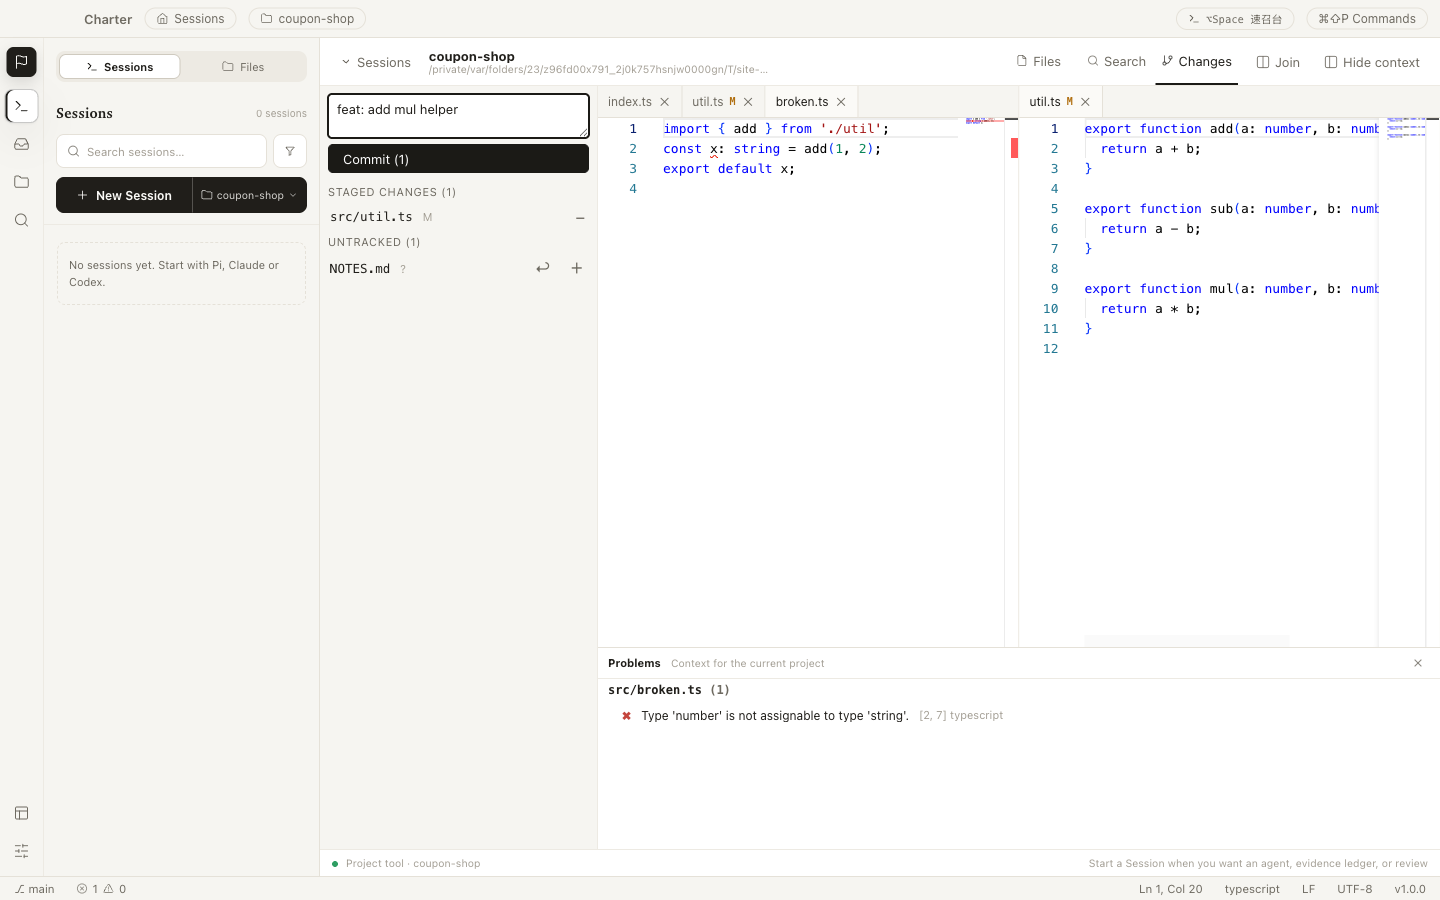
Task: Click the LF line ending indicator
Action: pos(1308,889)
